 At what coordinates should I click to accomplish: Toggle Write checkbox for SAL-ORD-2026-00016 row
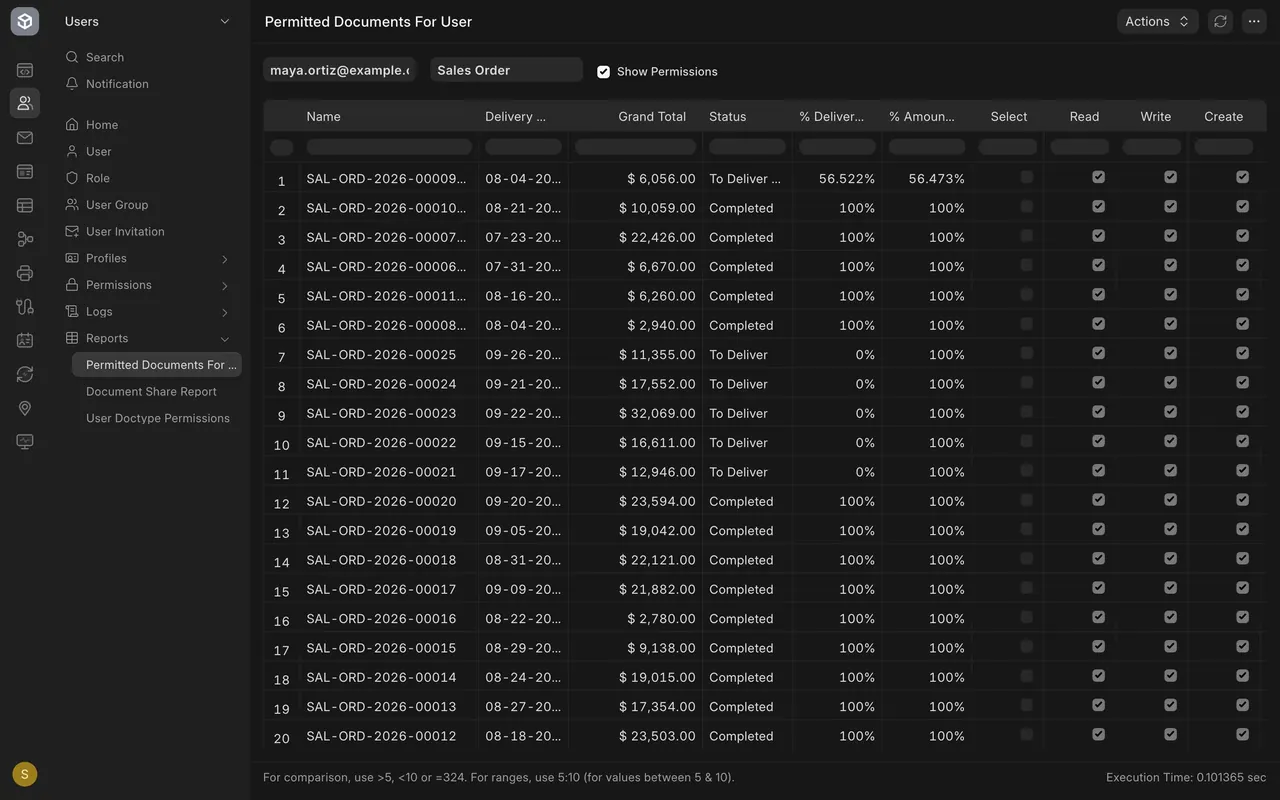coord(1170,617)
